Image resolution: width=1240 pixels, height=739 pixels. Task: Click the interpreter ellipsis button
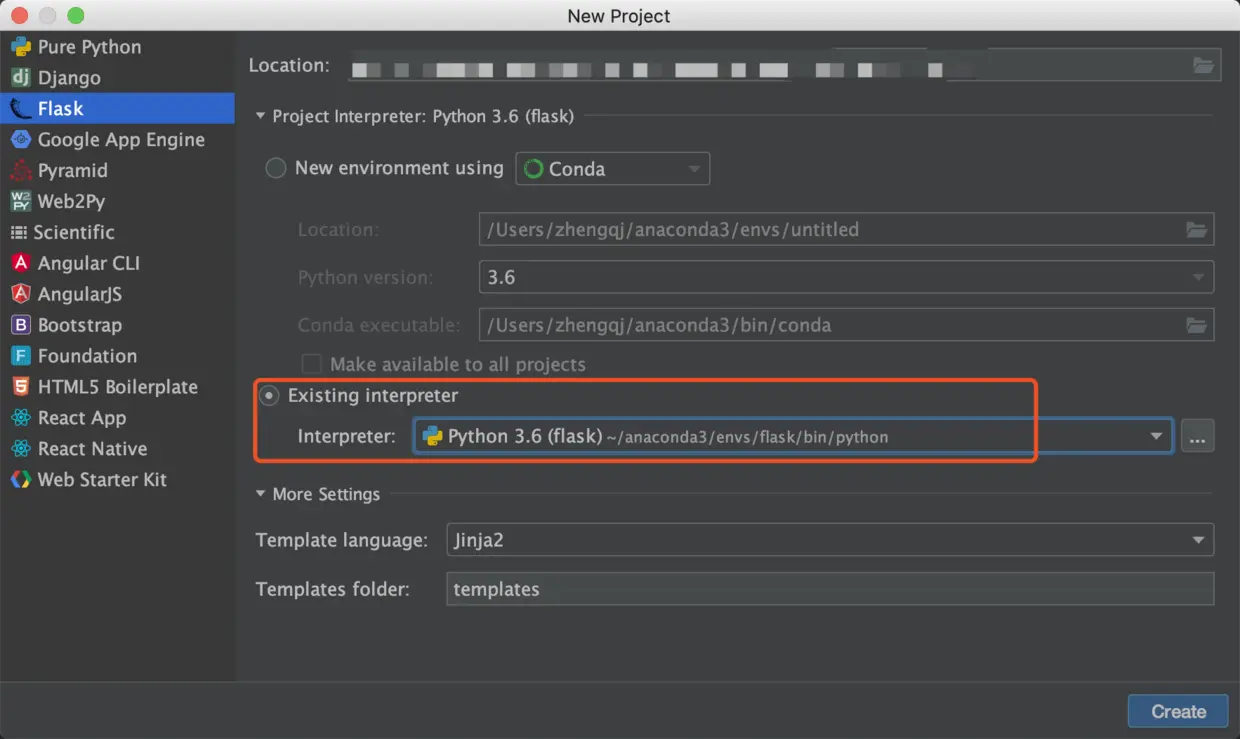coord(1198,437)
